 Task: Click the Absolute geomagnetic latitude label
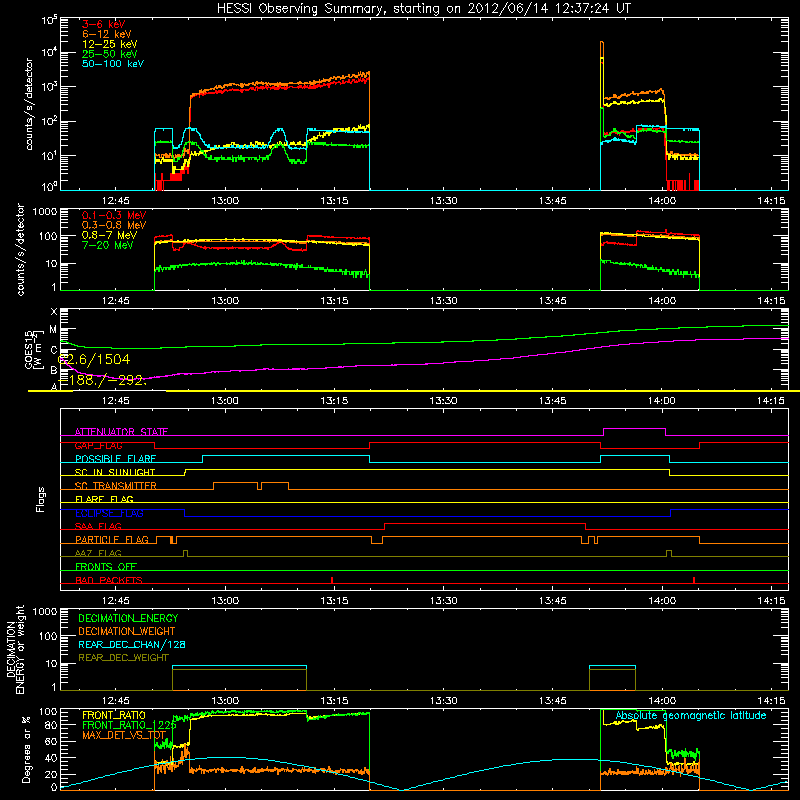[691, 715]
